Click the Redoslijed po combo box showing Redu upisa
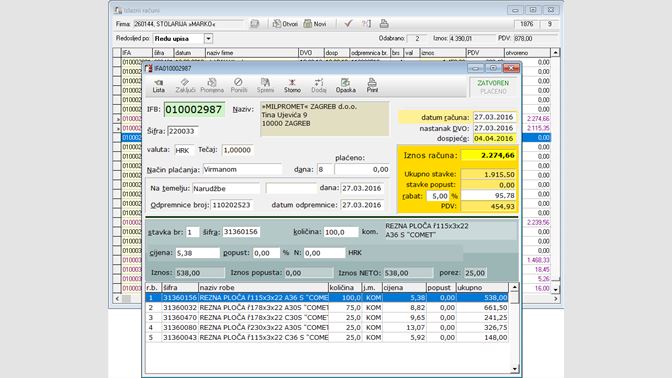Image resolution: width=672 pixels, height=378 pixels. [183, 39]
